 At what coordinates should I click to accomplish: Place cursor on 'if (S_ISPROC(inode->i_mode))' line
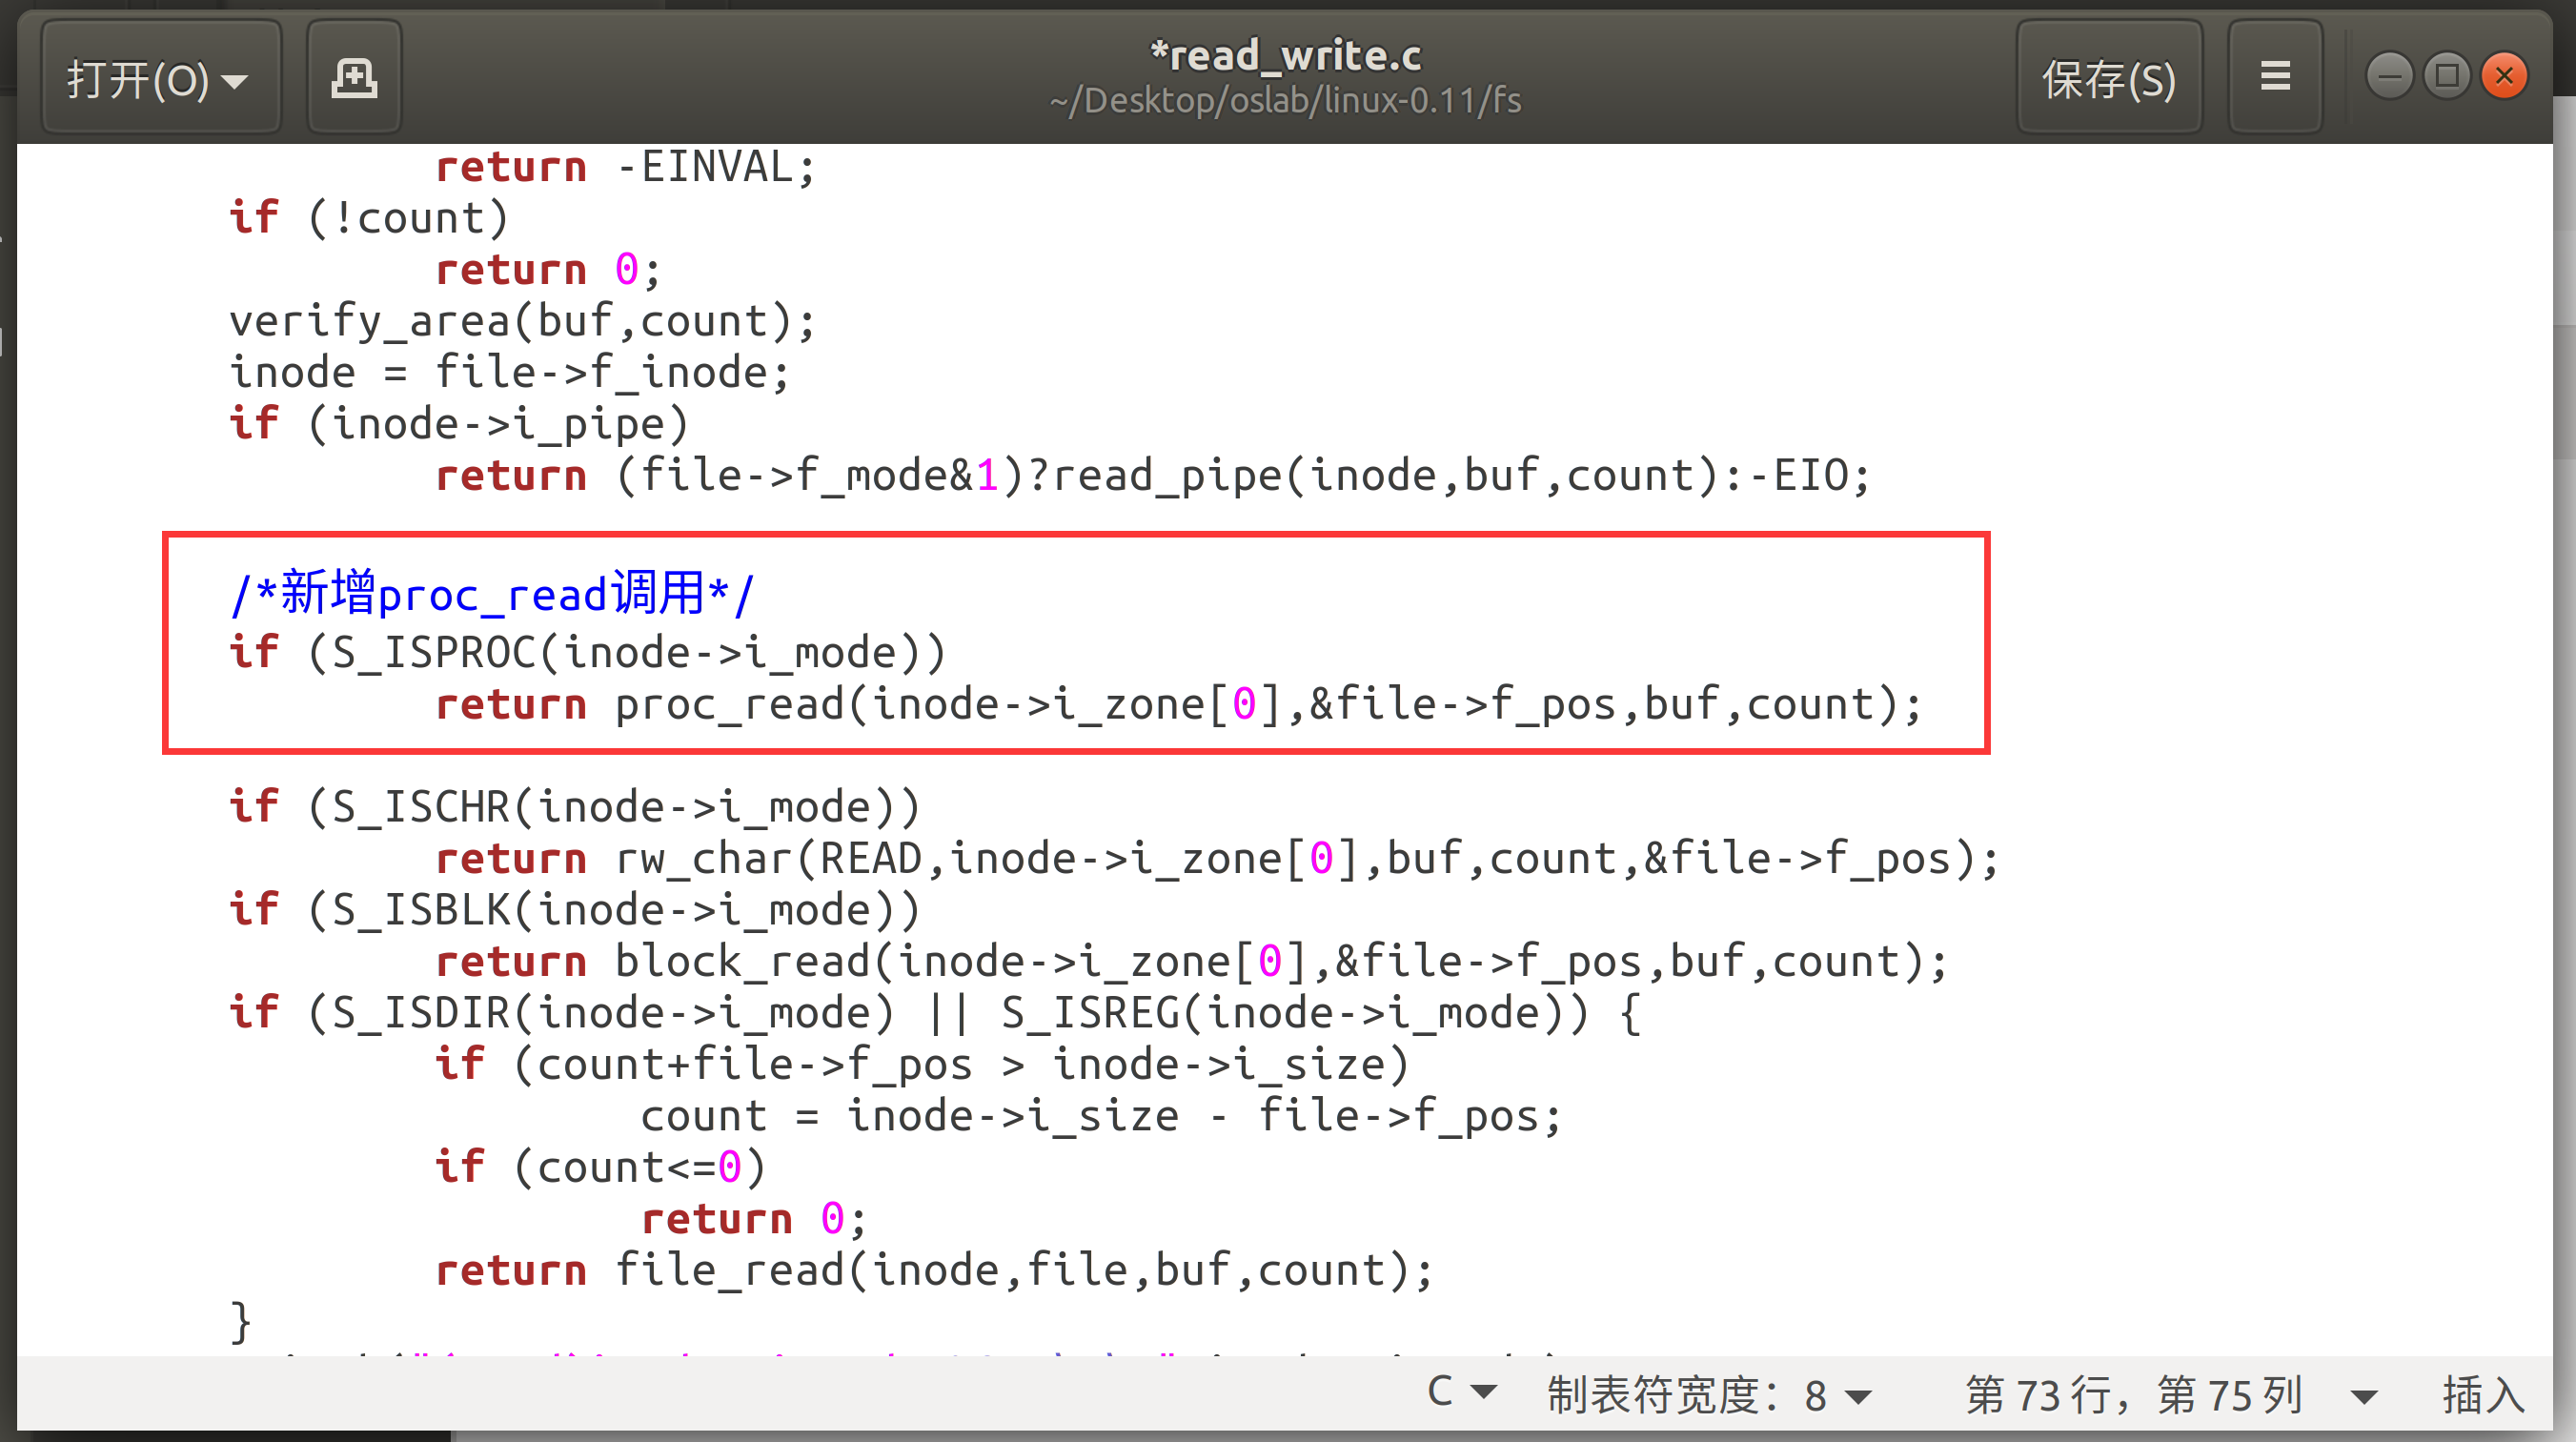pyautogui.click(x=588, y=652)
